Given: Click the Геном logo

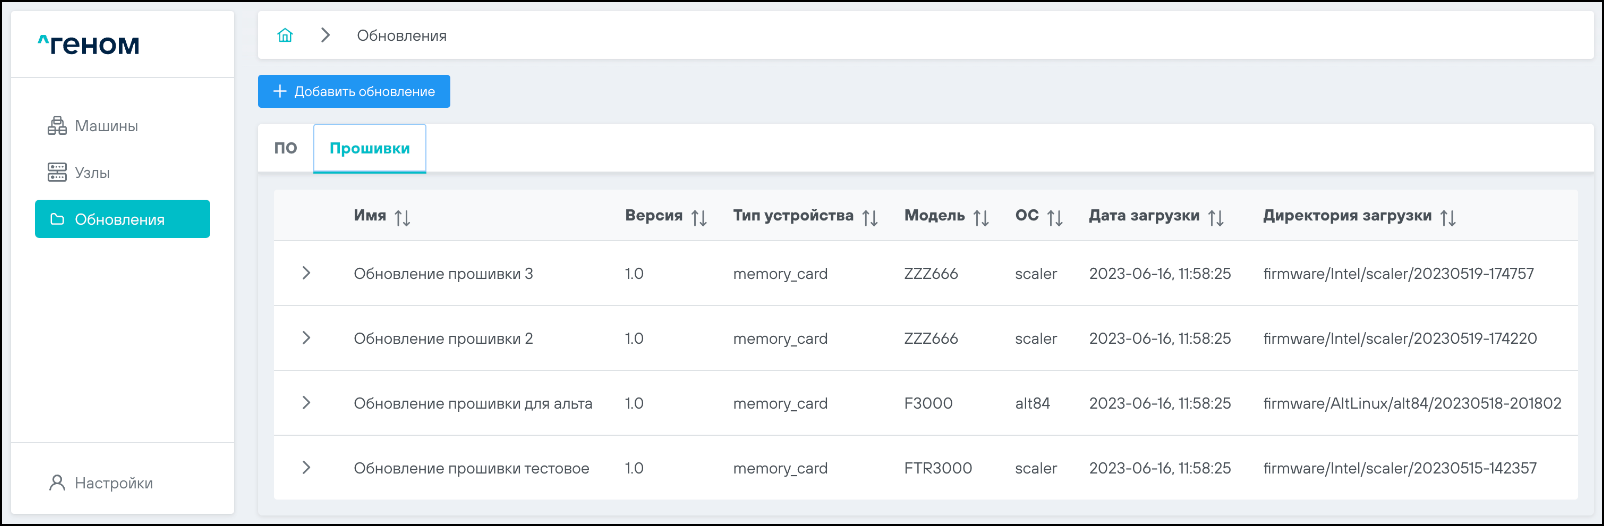Looking at the screenshot, I should (x=89, y=45).
